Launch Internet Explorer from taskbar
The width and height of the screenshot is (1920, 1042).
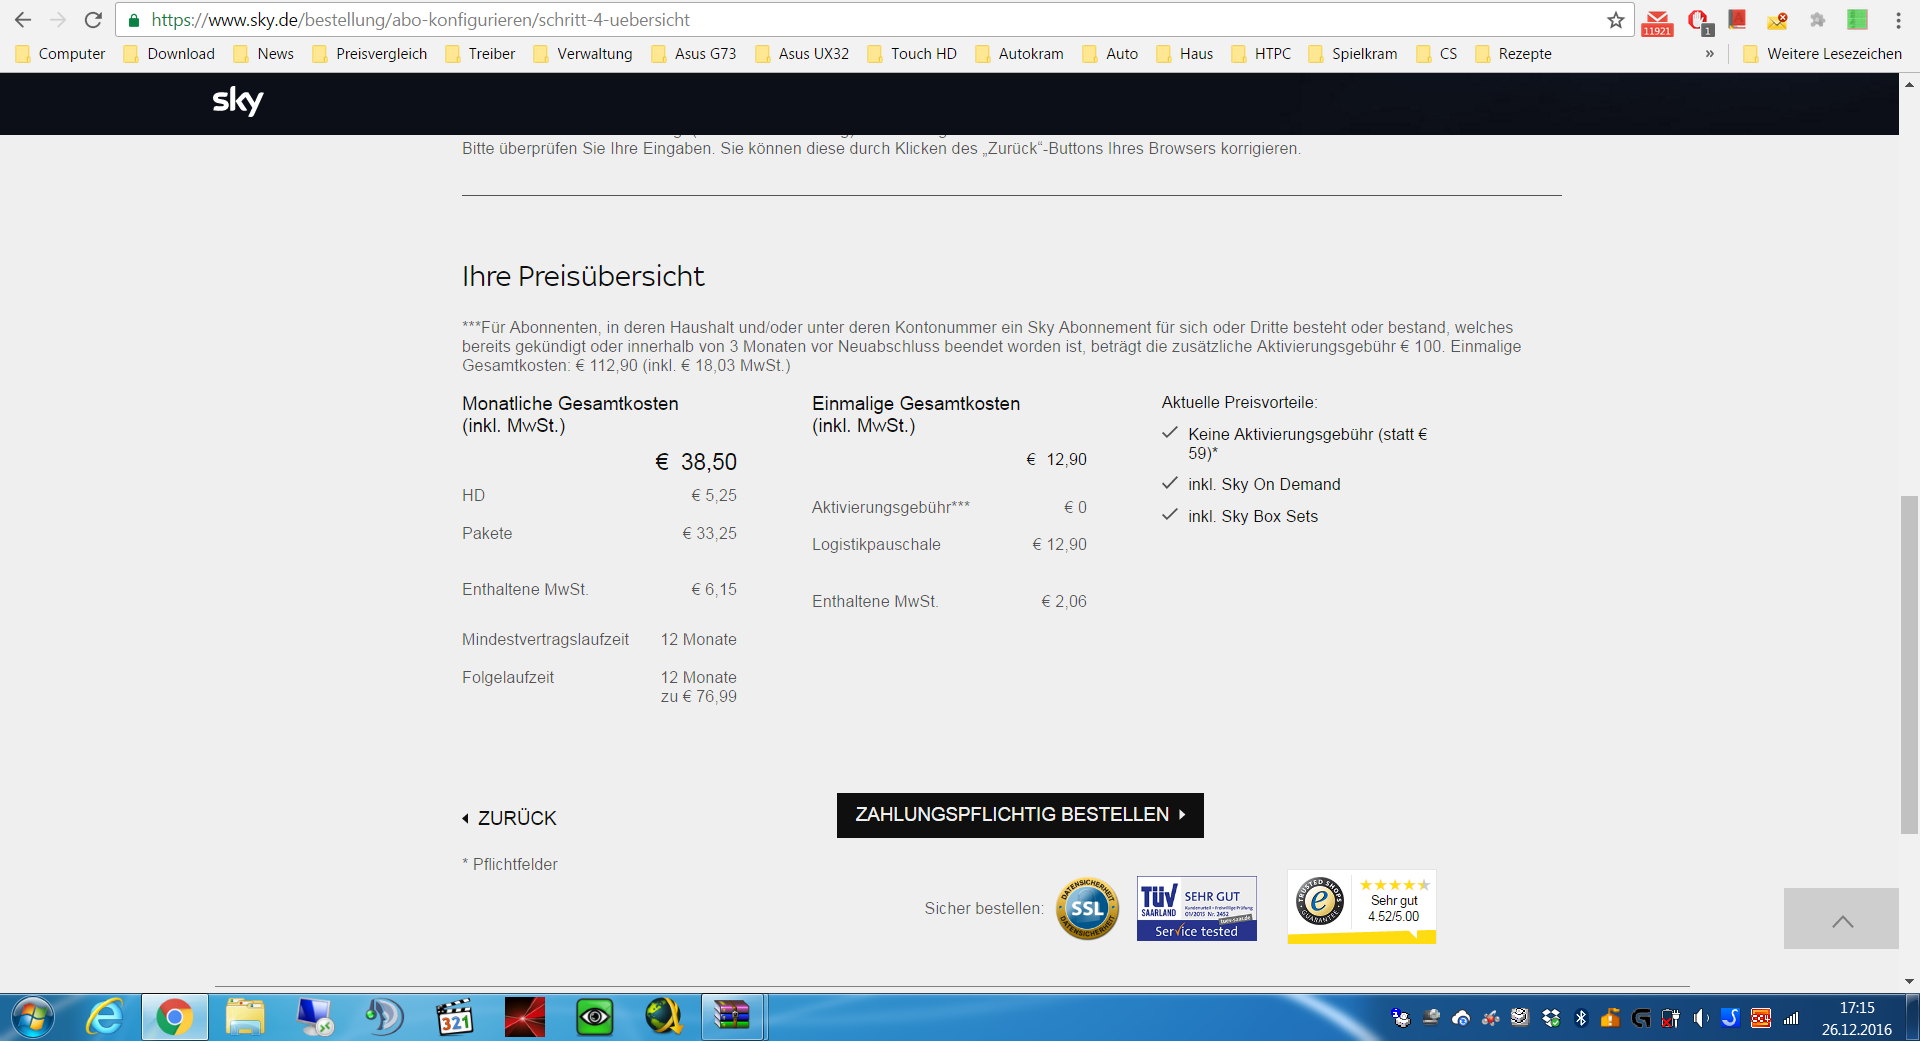(x=104, y=1018)
